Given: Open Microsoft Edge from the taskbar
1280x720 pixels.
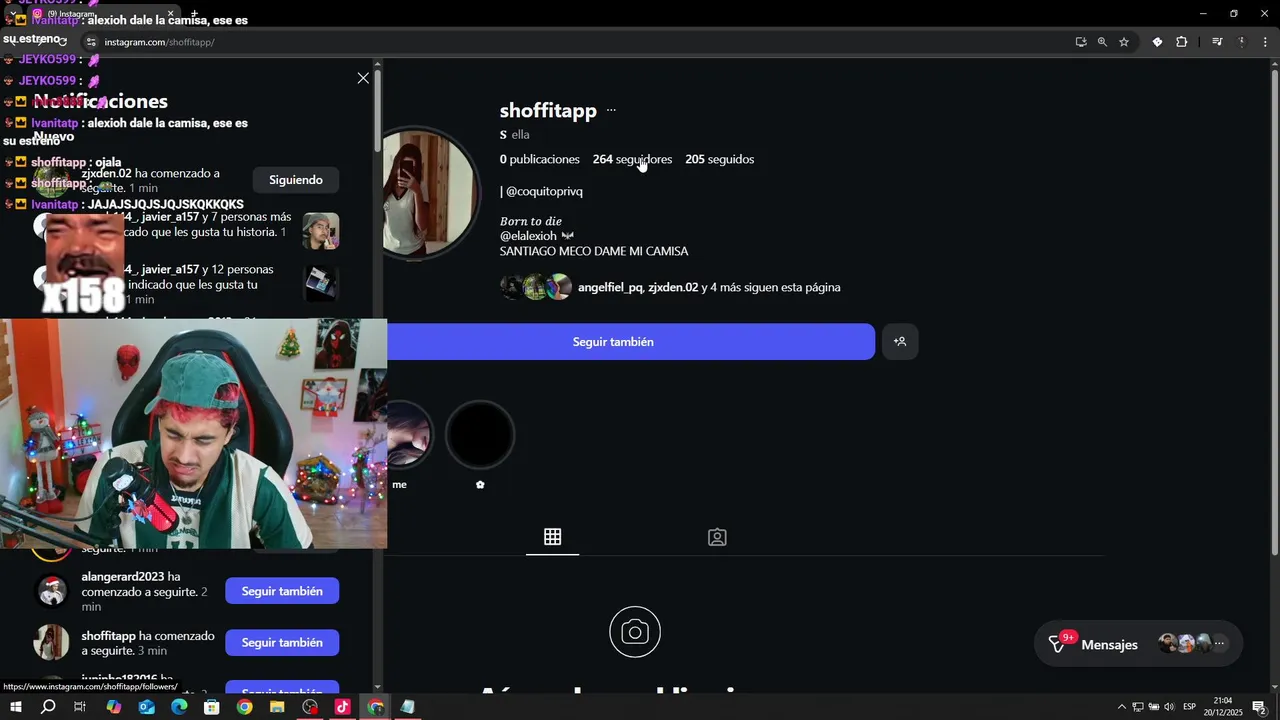Looking at the screenshot, I should pyautogui.click(x=179, y=707).
